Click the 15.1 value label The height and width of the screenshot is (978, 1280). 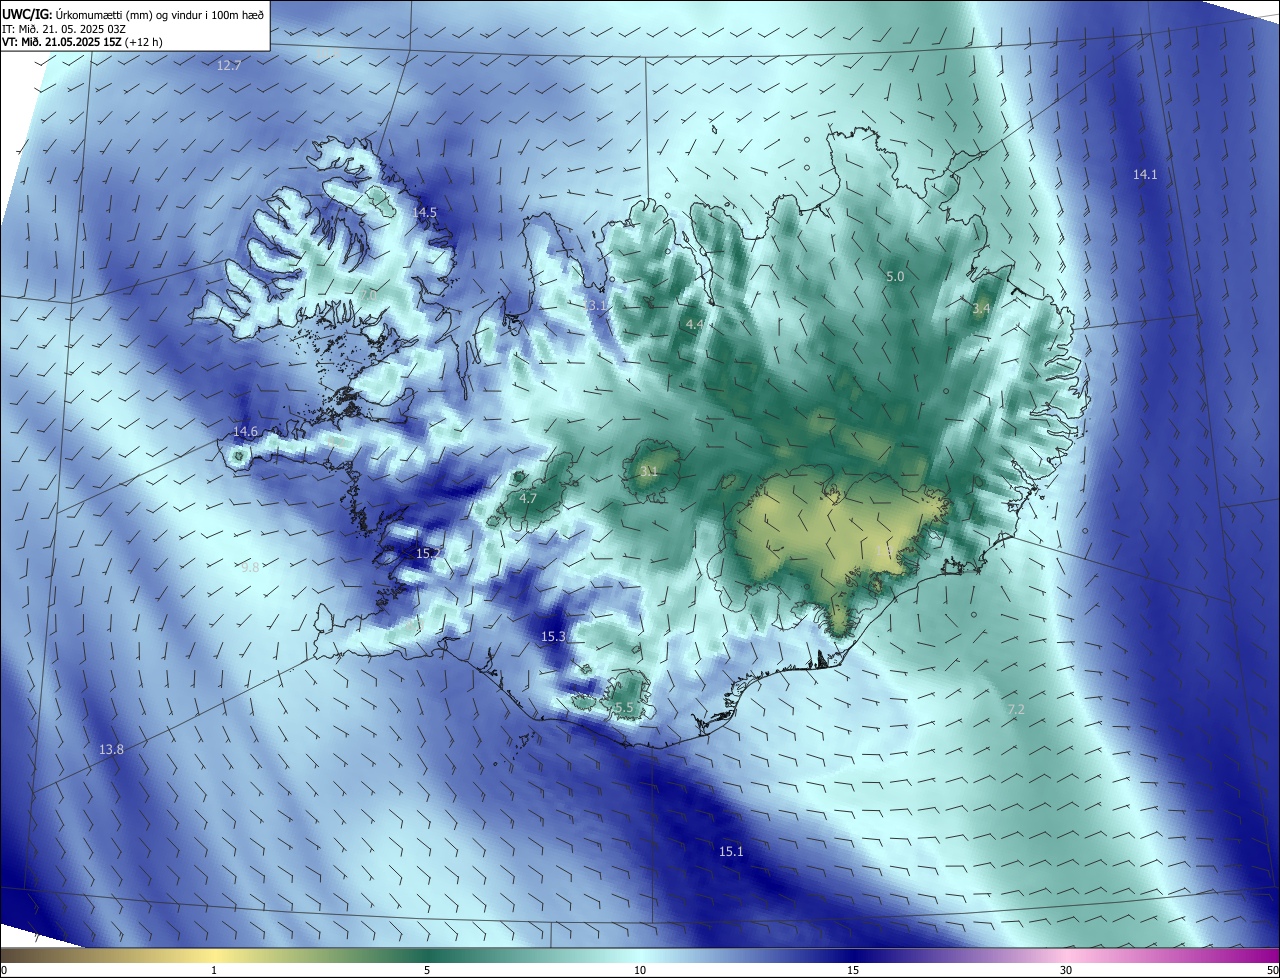[x=731, y=851]
